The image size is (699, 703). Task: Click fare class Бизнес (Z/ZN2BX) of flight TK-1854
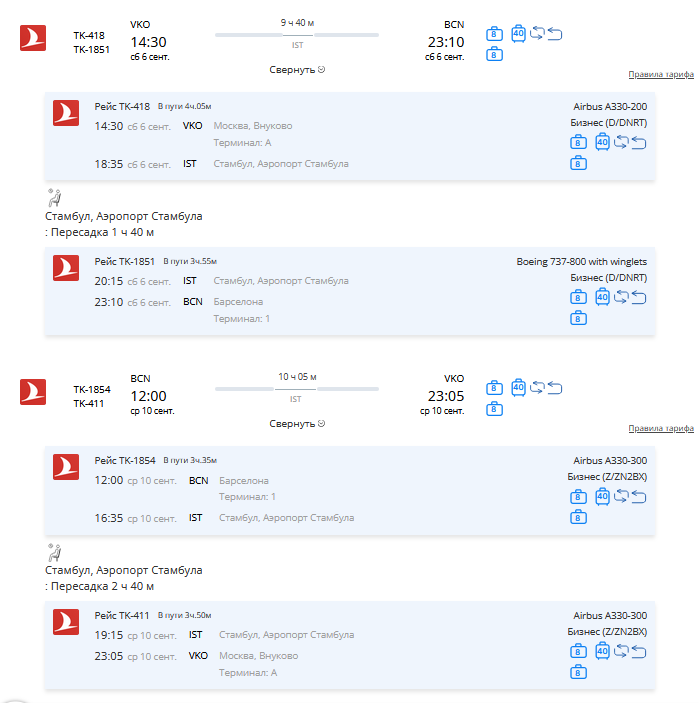pyautogui.click(x=607, y=477)
